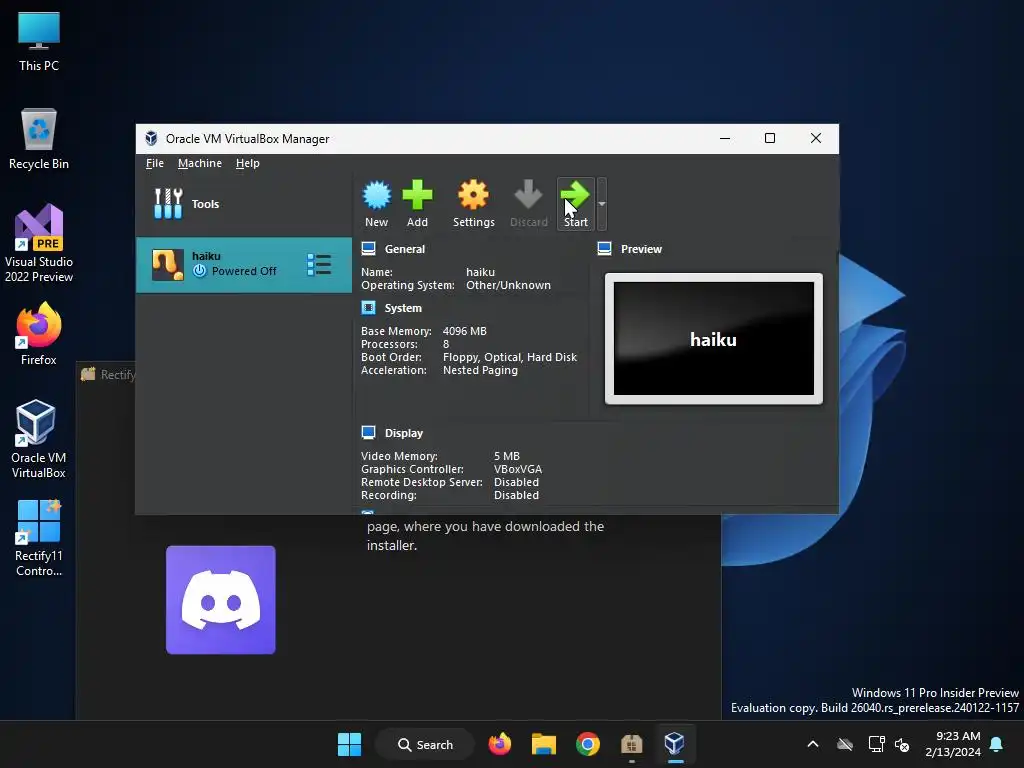Click the System section header
1024x768 pixels.
click(x=403, y=308)
